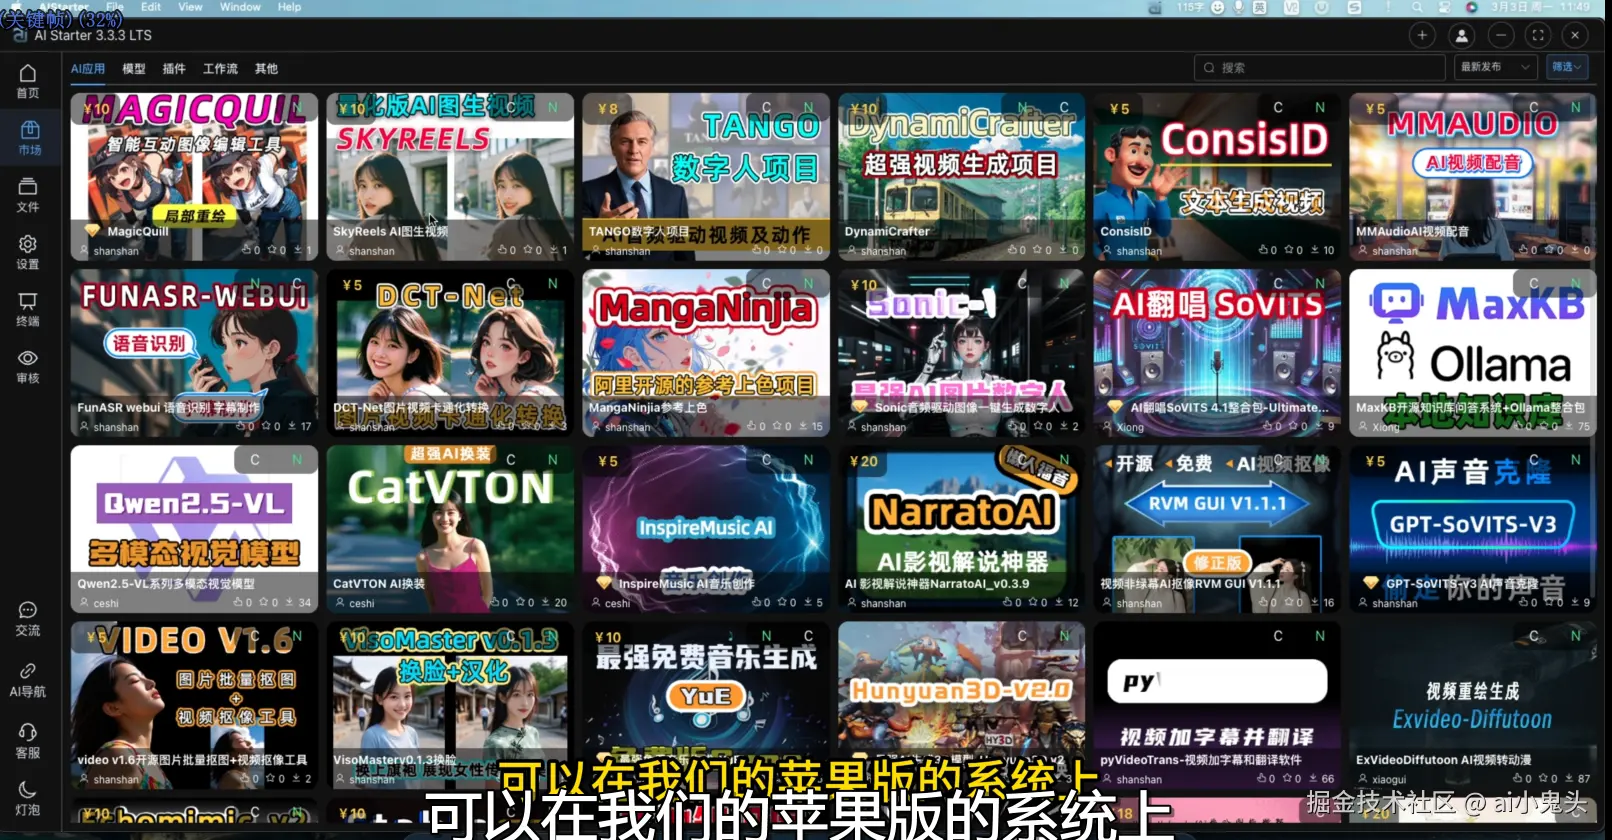This screenshot has width=1612, height=840.
Task: Switch to the 模型 tab
Action: pos(134,69)
